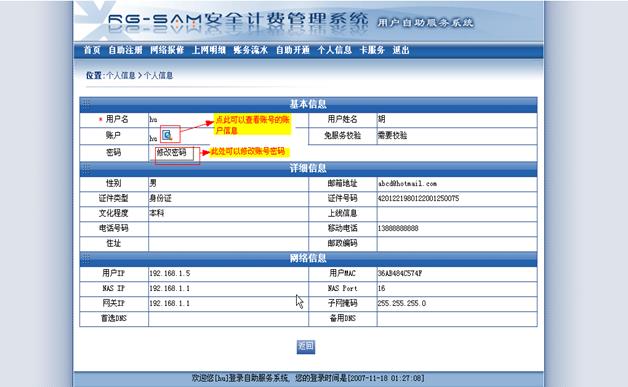
Task: Click the account lookup magnifier icon
Action: click(167, 135)
